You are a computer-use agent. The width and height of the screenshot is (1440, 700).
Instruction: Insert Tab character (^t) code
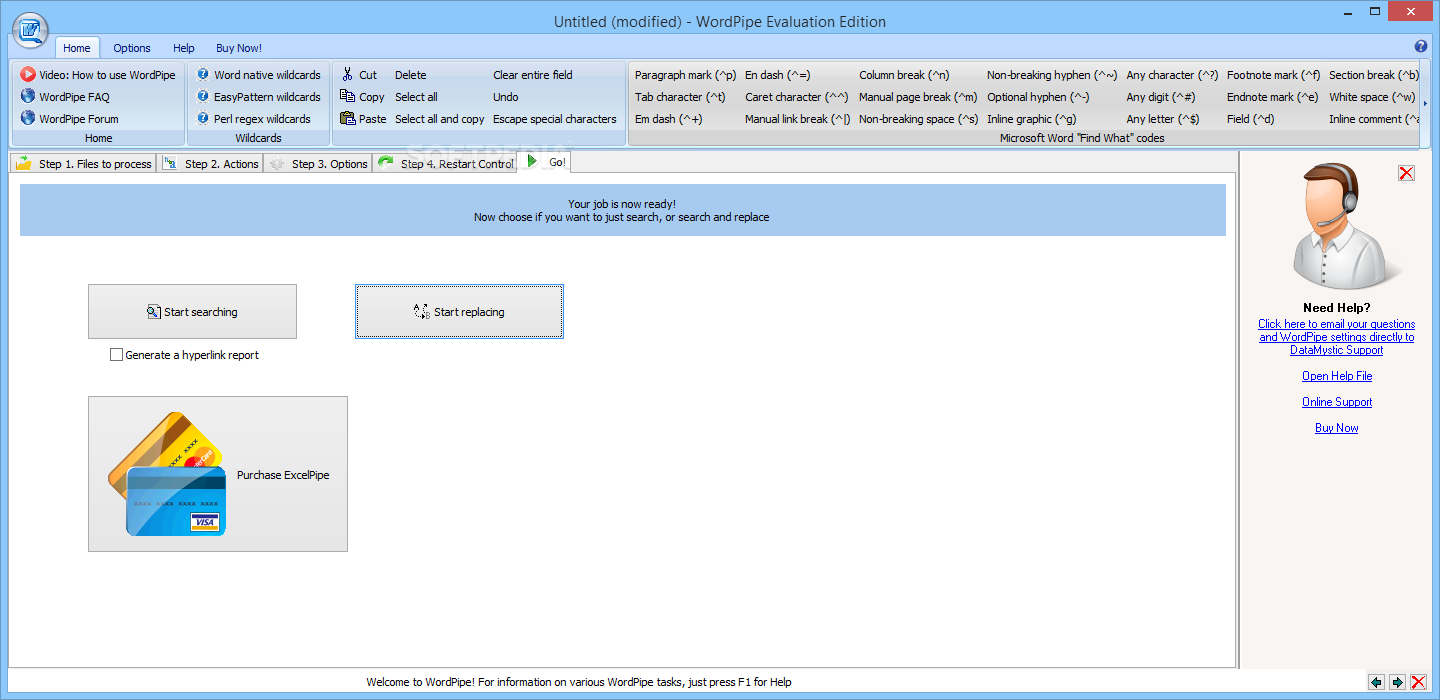(x=680, y=97)
